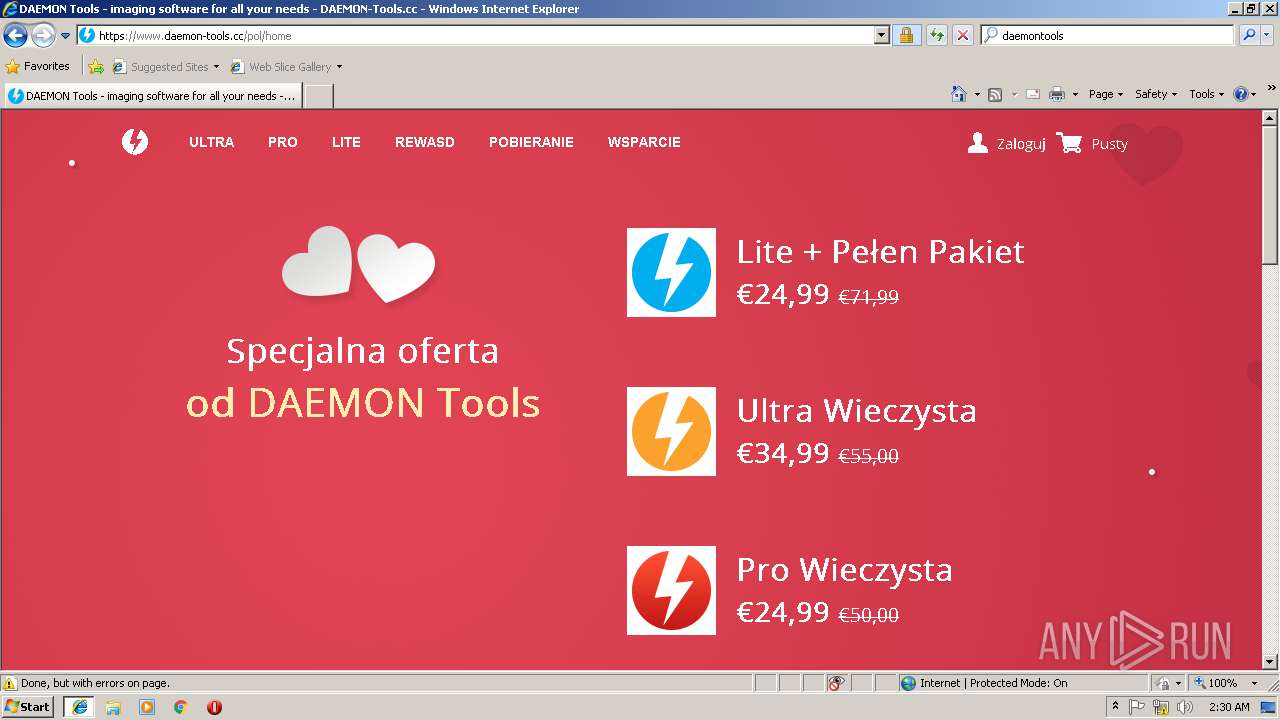Click the Action Center flag tray icon
1280x720 pixels.
click(x=1138, y=707)
